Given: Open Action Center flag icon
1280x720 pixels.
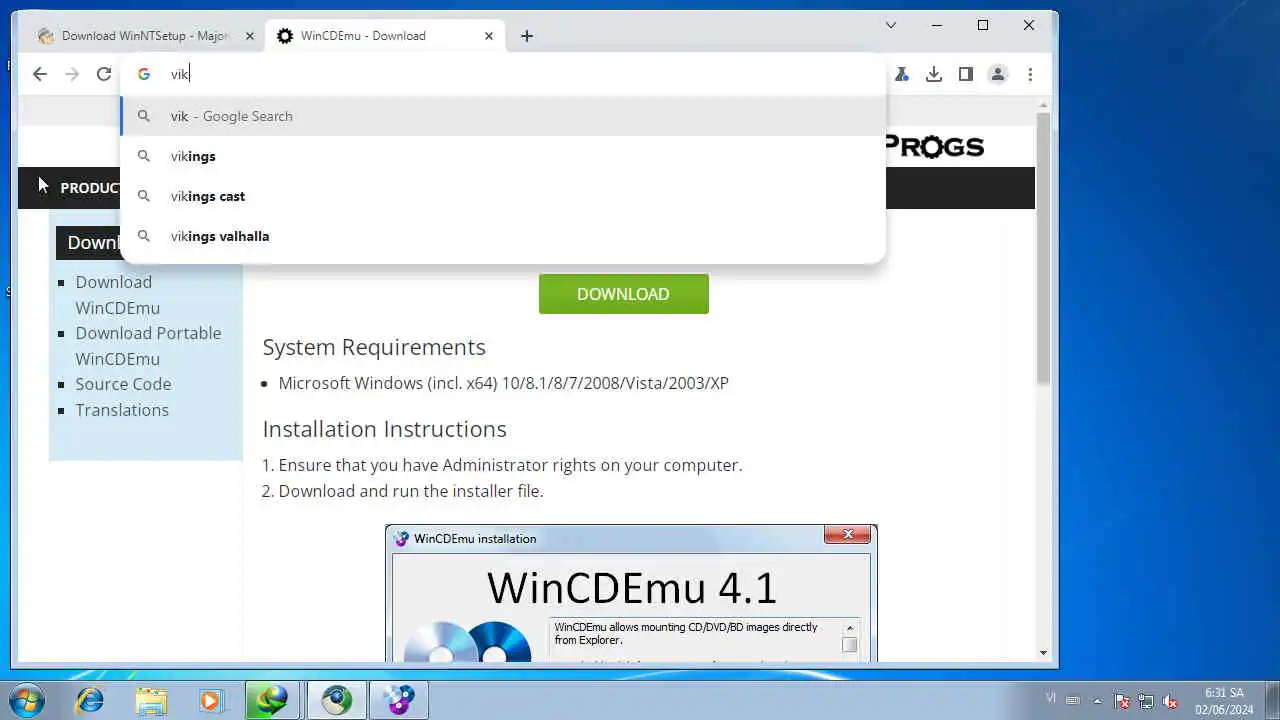Looking at the screenshot, I should point(1122,701).
